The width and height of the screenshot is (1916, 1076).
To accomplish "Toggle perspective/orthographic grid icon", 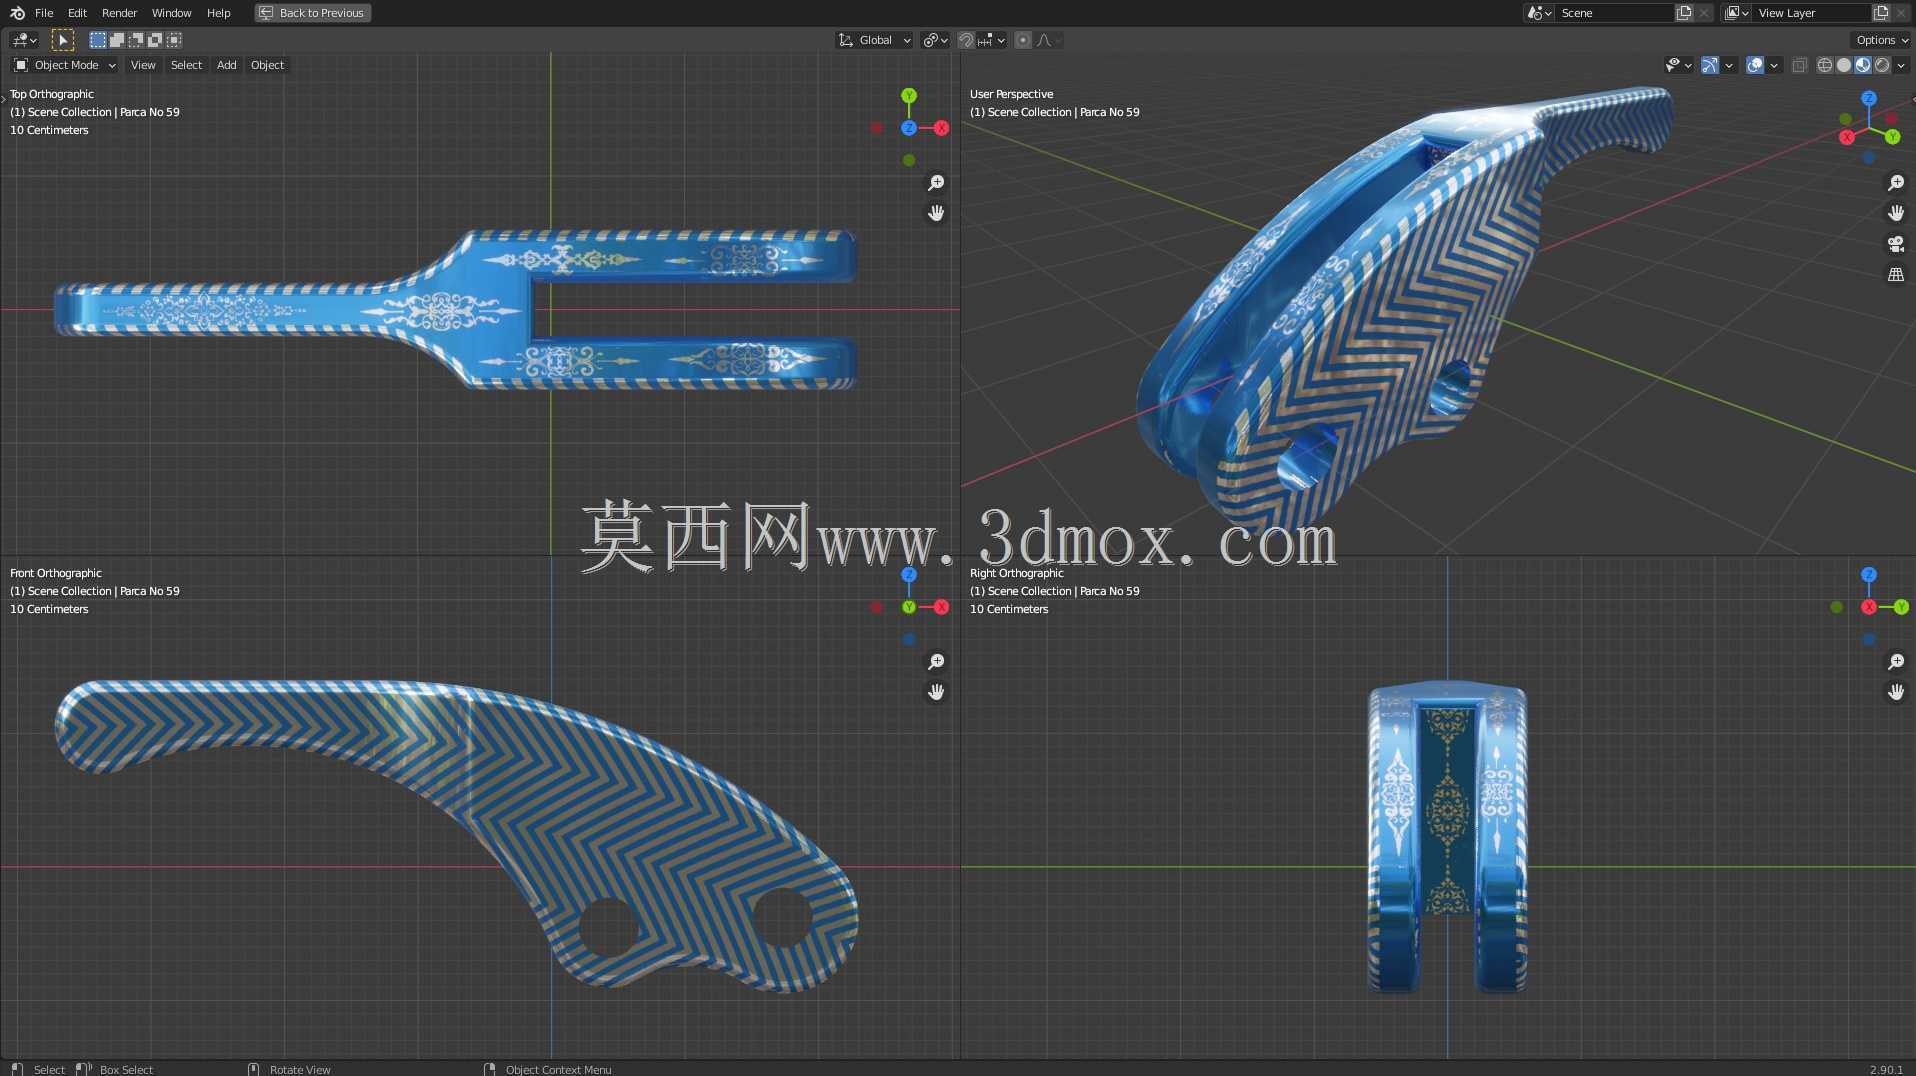I will (1896, 274).
